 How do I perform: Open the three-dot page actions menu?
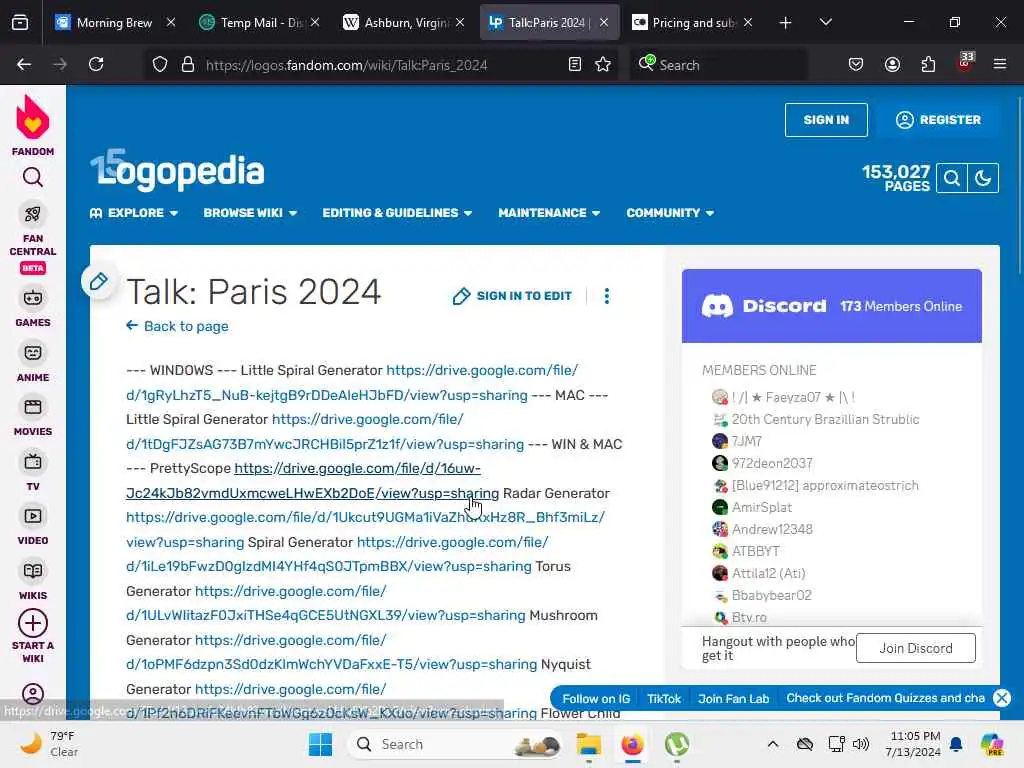[607, 296]
